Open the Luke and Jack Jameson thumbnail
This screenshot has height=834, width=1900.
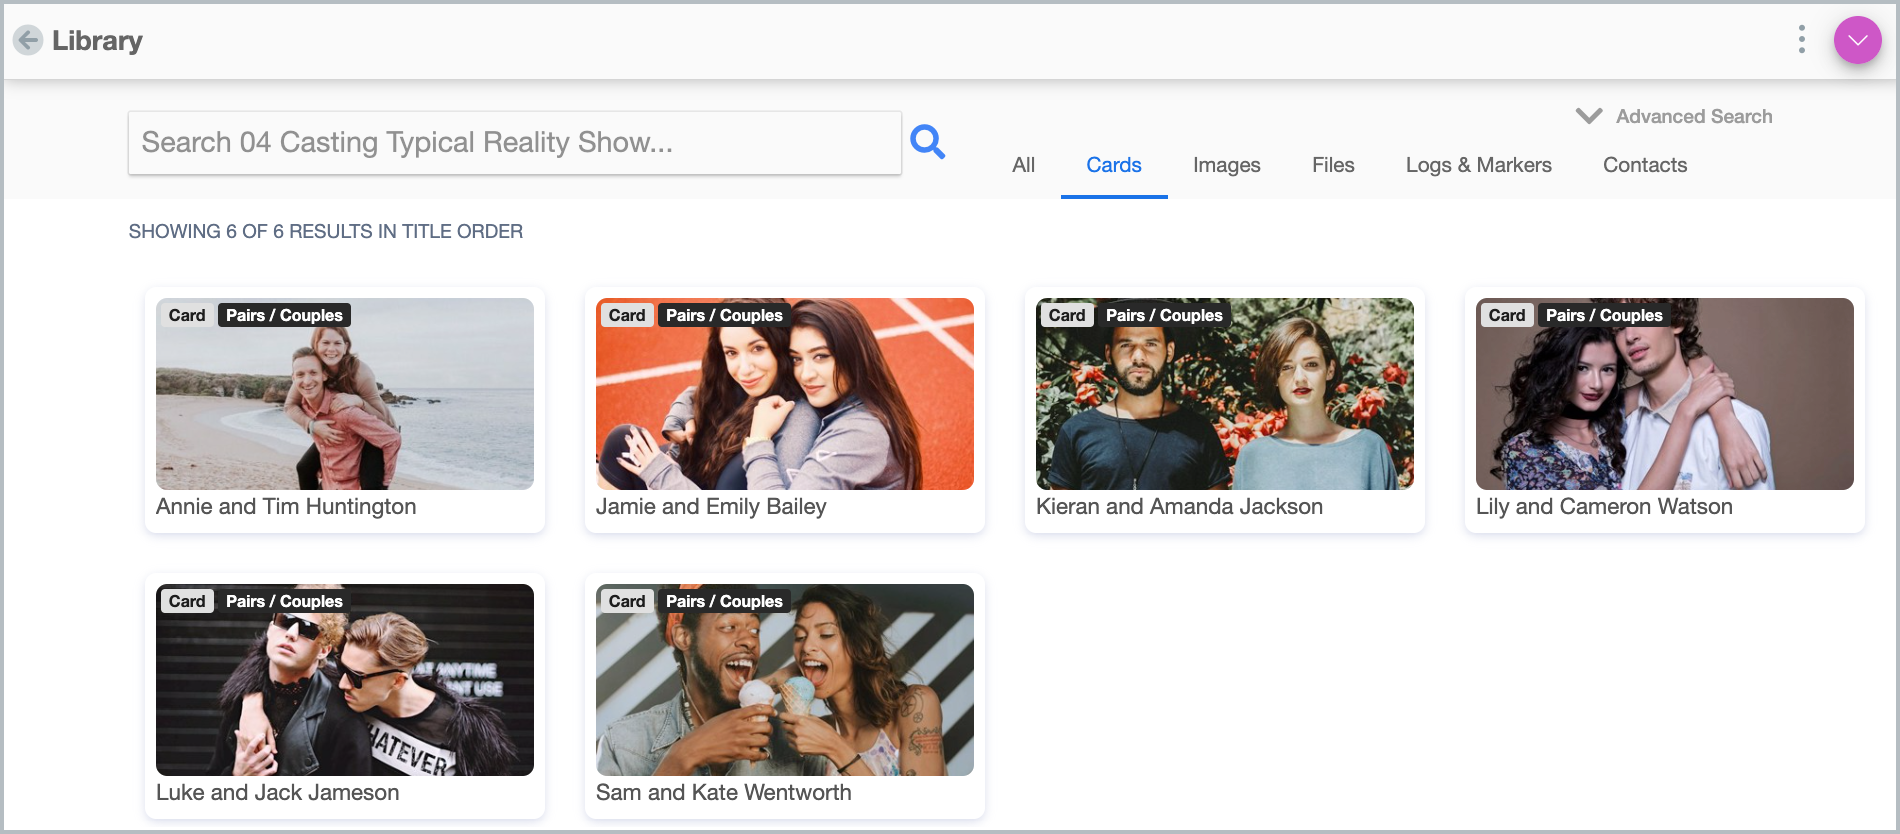[344, 686]
